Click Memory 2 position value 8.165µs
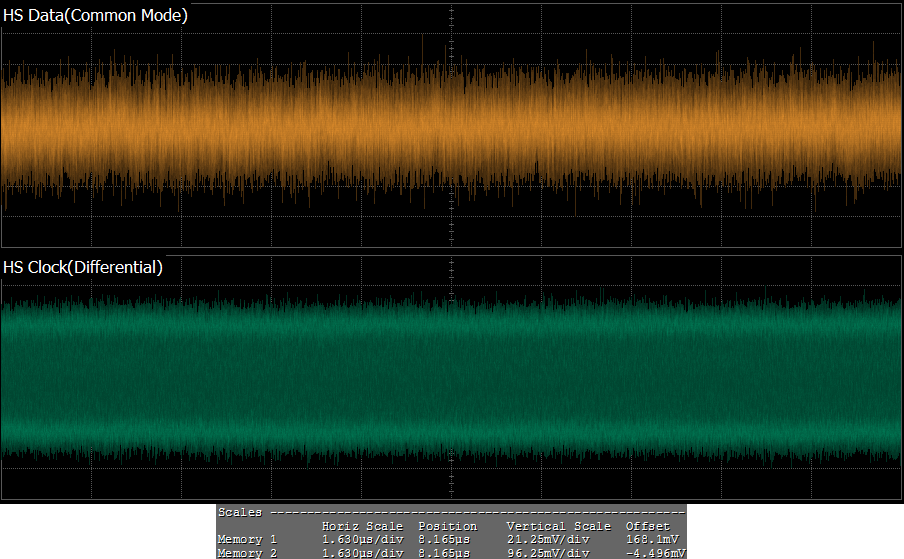The width and height of the screenshot is (904, 559). click(x=444, y=553)
